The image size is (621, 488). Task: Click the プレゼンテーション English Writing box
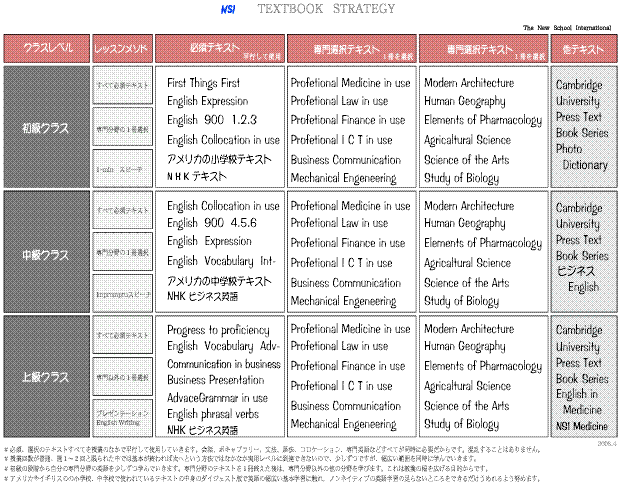point(121,420)
